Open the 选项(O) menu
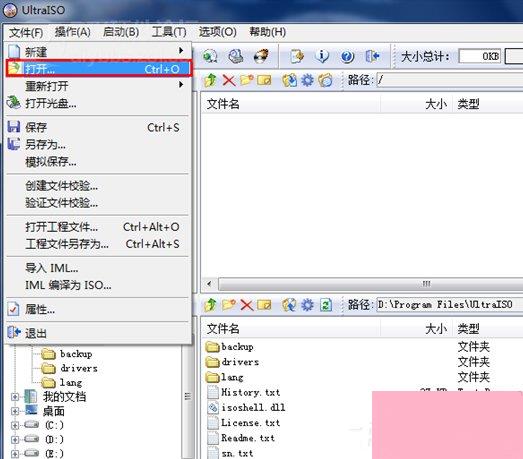 tap(217, 32)
